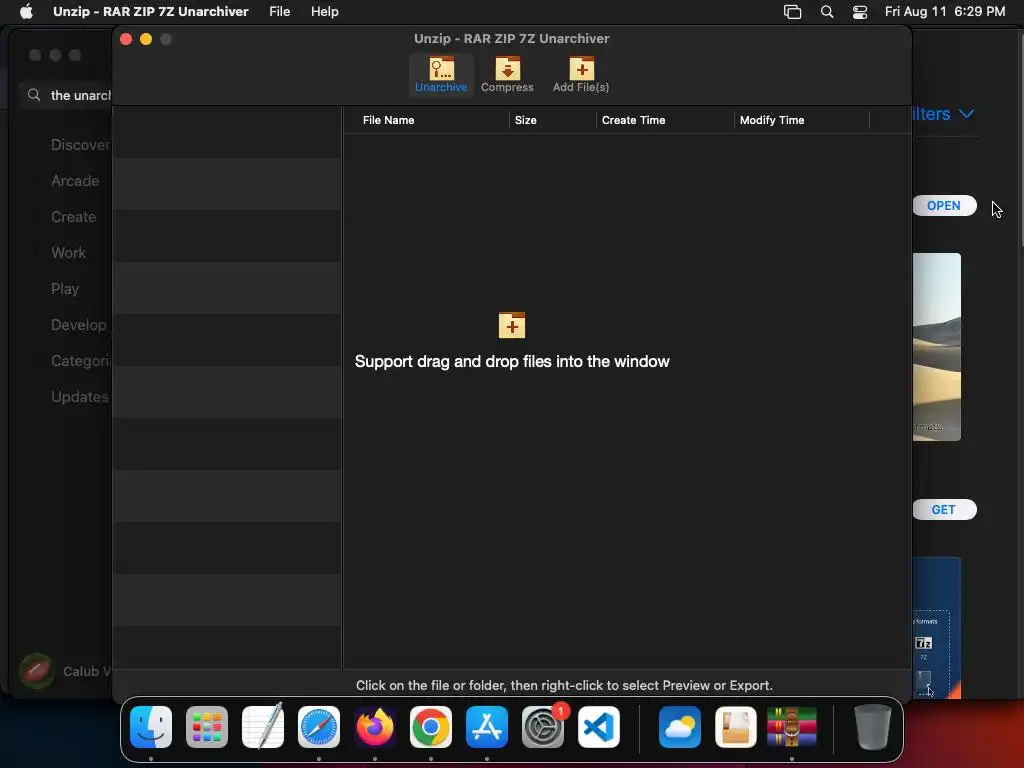Image resolution: width=1024 pixels, height=768 pixels.
Task: Sort by Size column header
Action: click(526, 120)
